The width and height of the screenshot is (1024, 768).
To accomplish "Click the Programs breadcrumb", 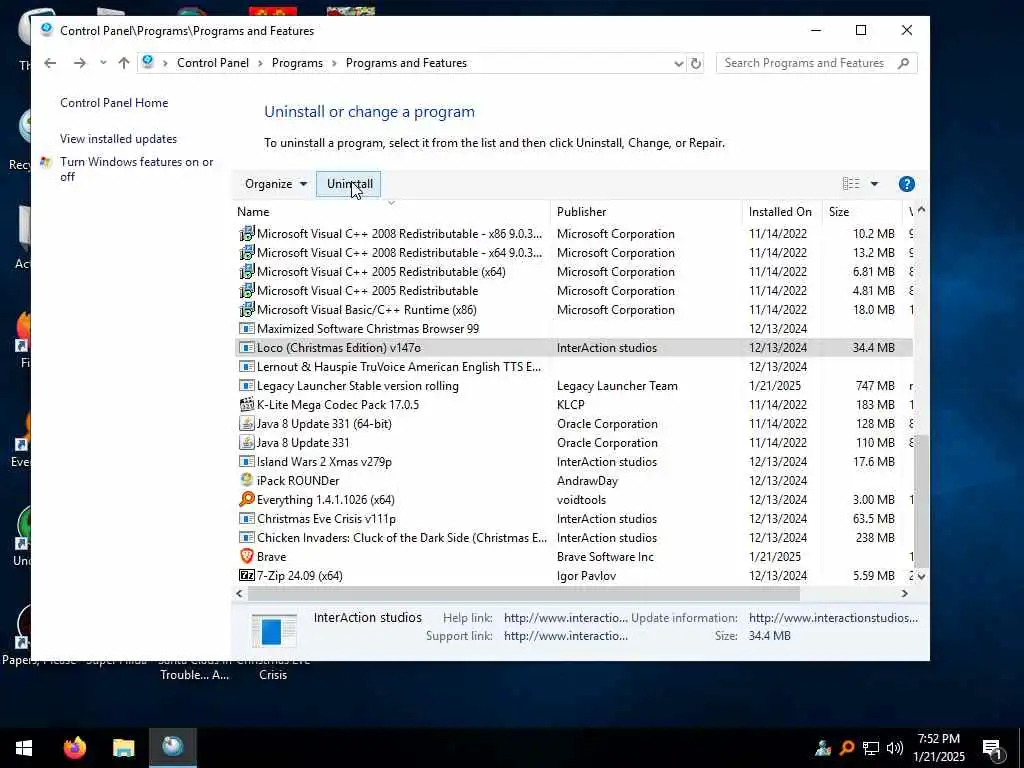I will click(297, 63).
